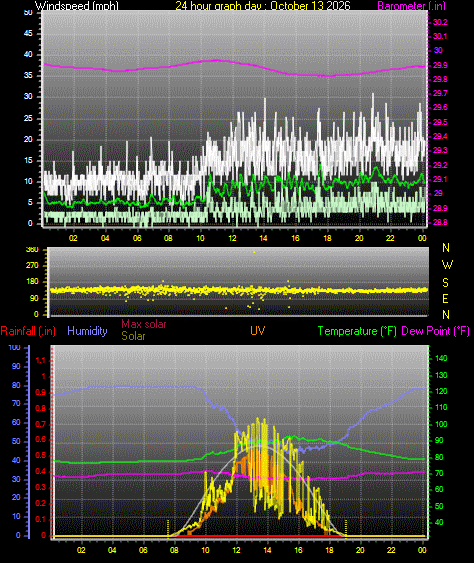The height and width of the screenshot is (563, 474).
Task: Click the Barometer (.in) label
Action: click(412, 6)
